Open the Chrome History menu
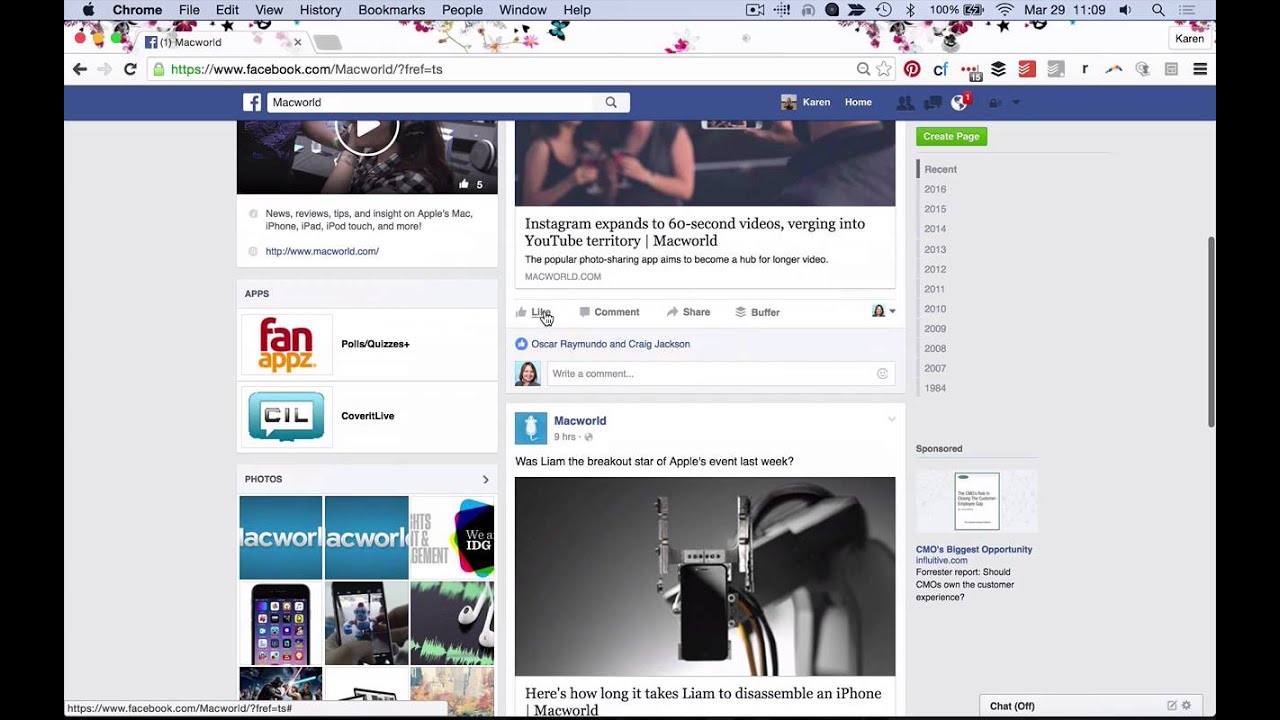The height and width of the screenshot is (720, 1280). click(x=320, y=10)
